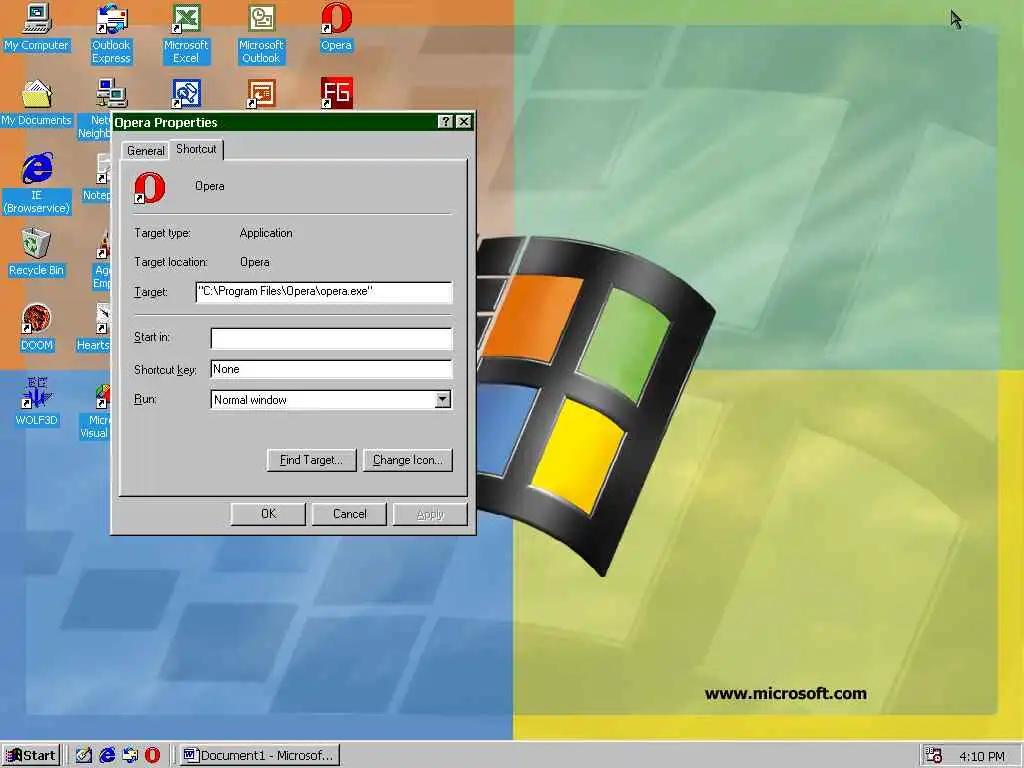Open My Computer desktop icon
1024x768 pixels.
click(37, 27)
